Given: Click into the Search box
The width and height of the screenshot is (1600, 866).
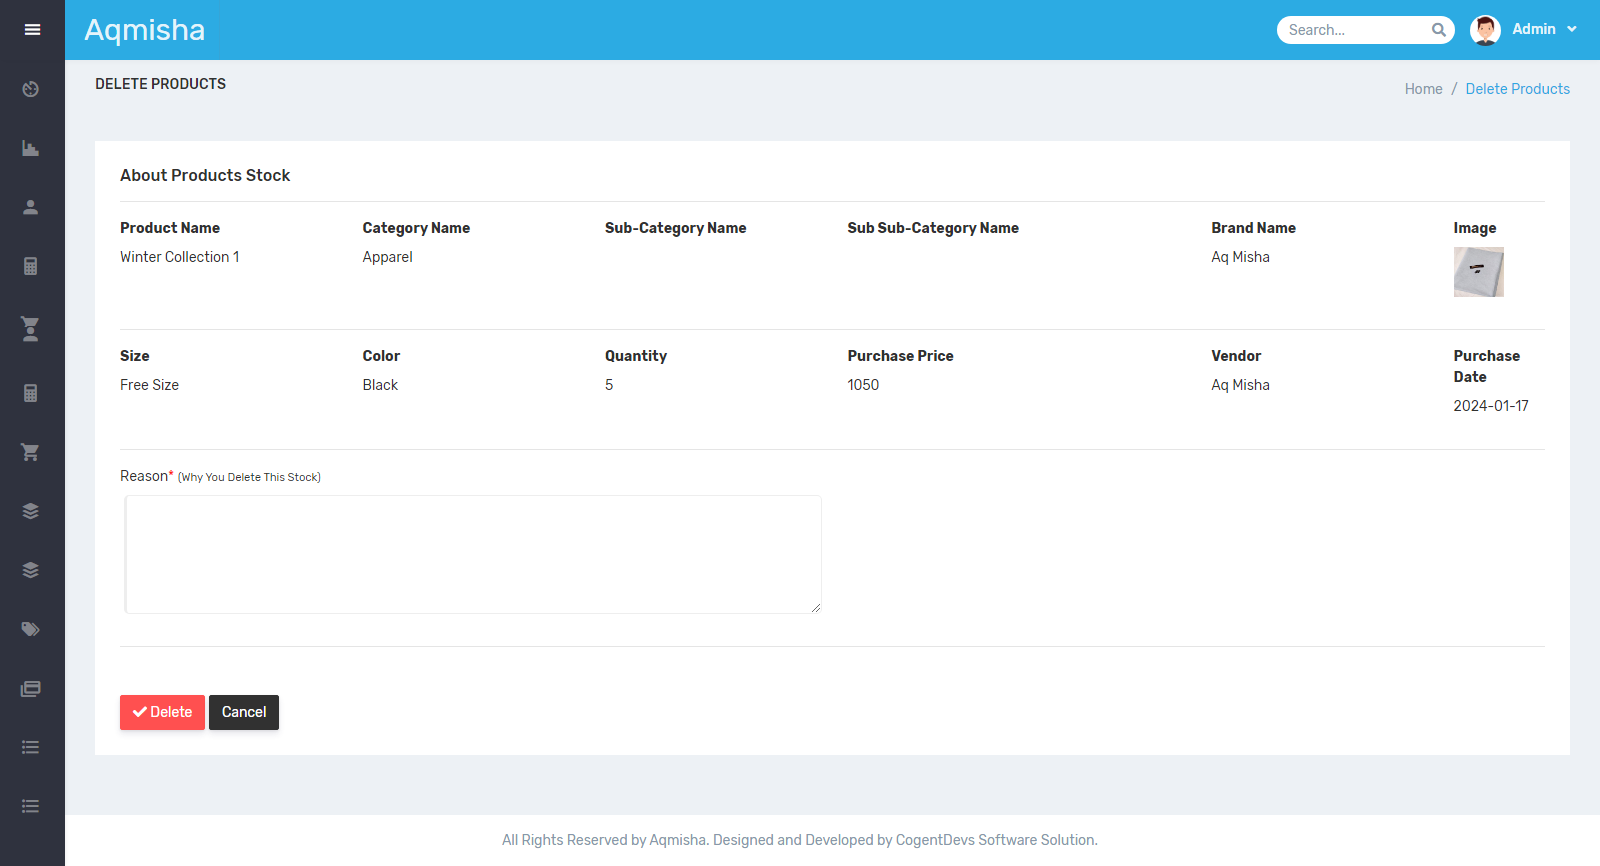Looking at the screenshot, I should (1355, 30).
